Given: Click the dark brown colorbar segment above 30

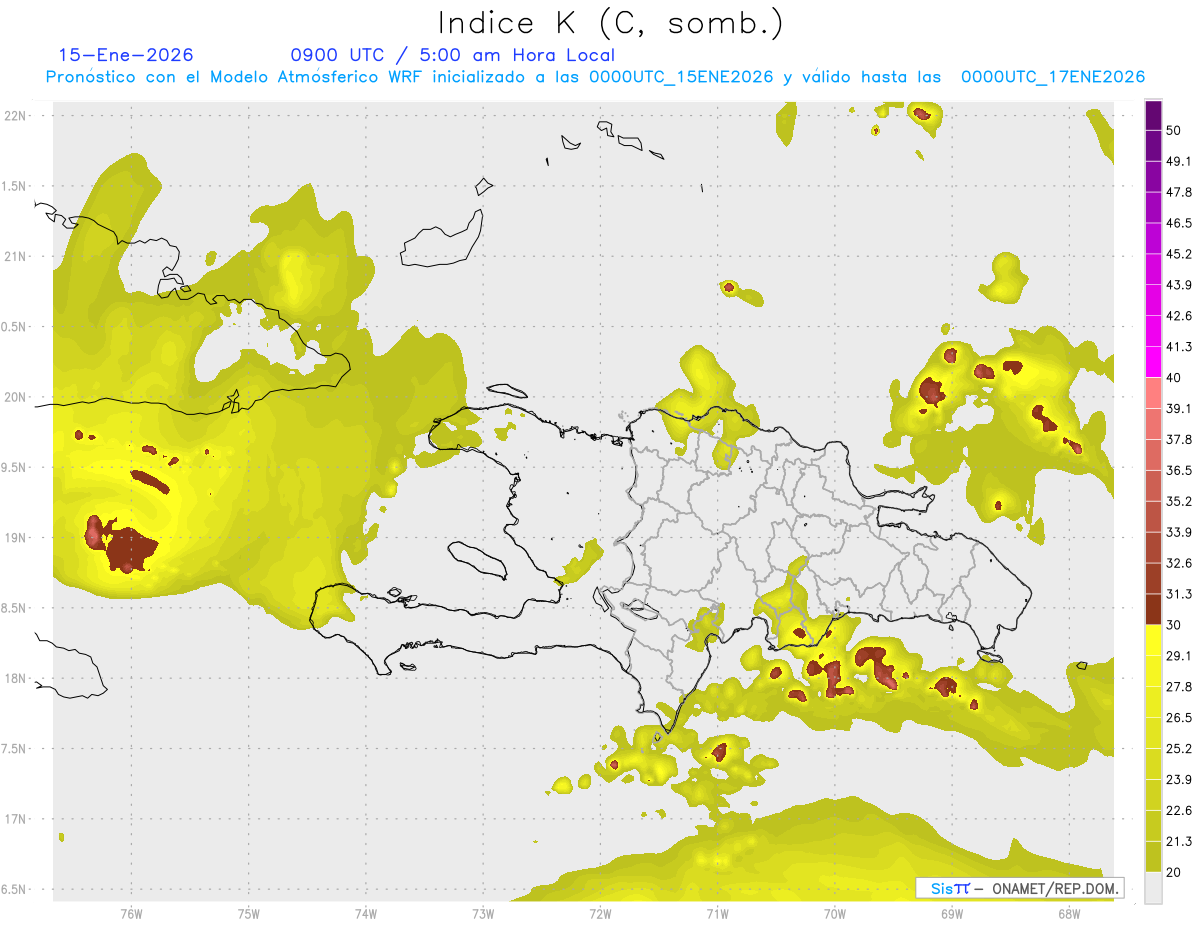Looking at the screenshot, I should pos(1154,609).
